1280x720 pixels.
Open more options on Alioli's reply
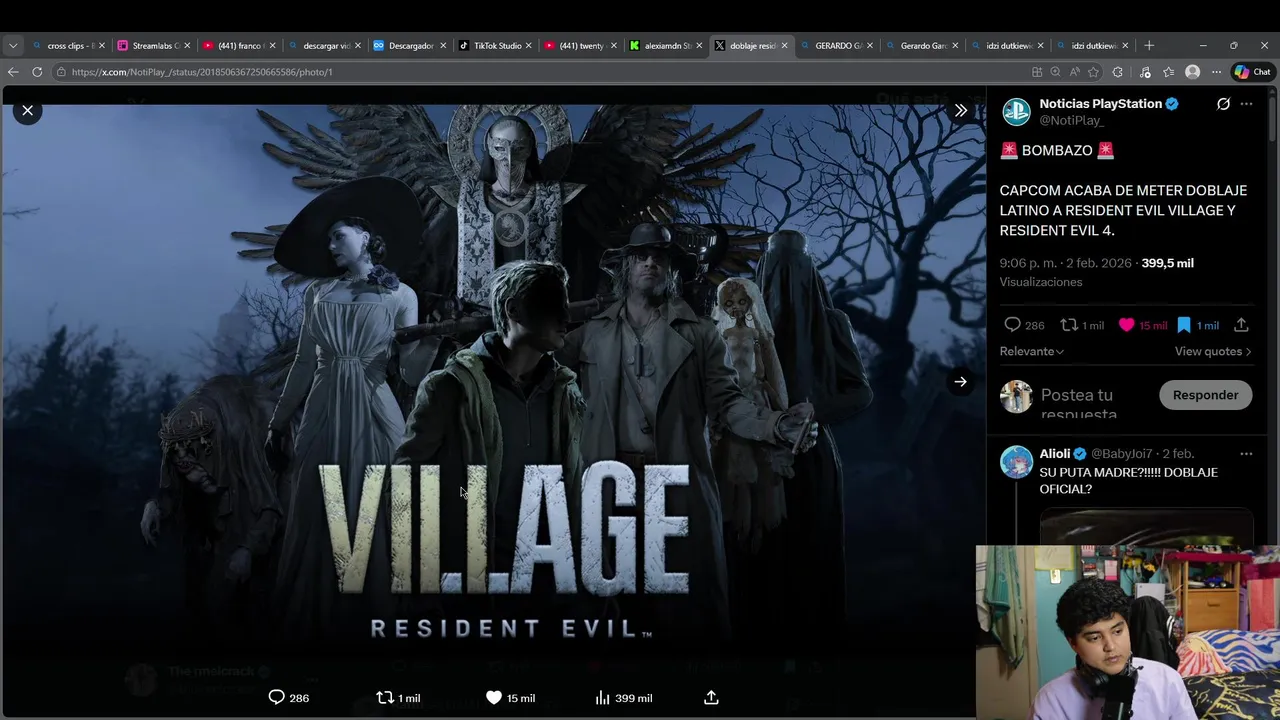click(x=1246, y=454)
